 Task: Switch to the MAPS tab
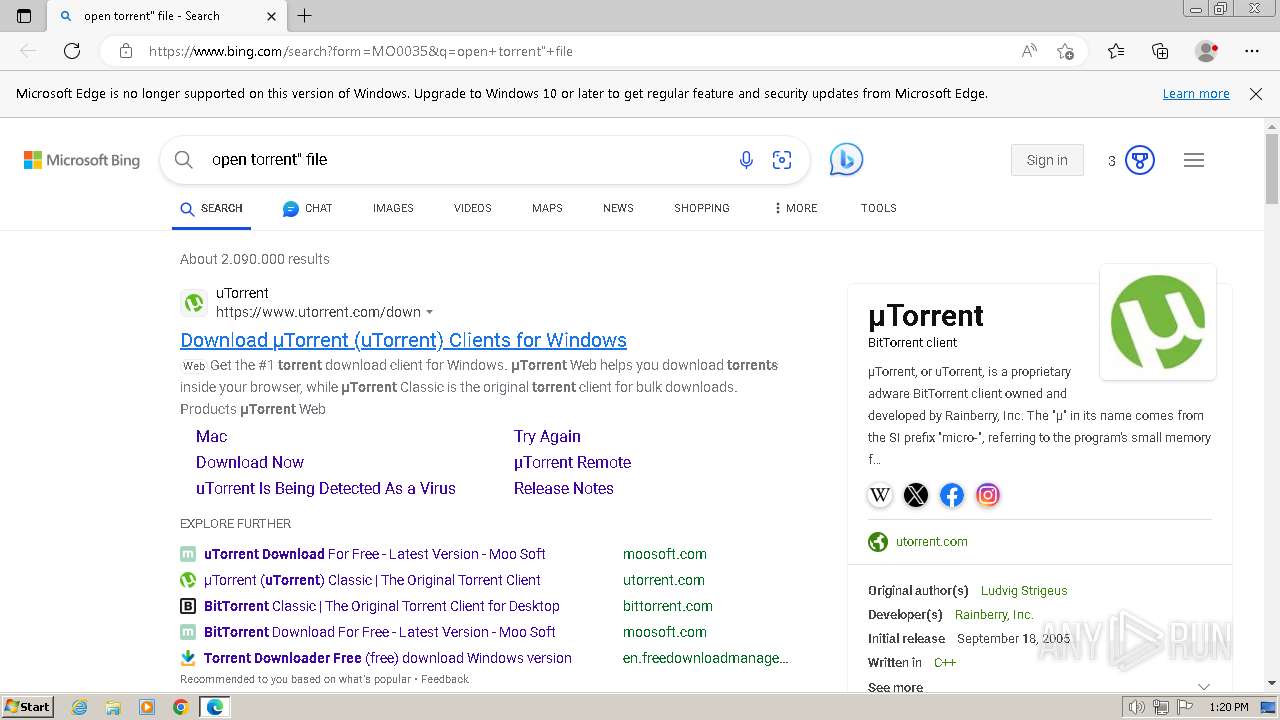(x=547, y=208)
